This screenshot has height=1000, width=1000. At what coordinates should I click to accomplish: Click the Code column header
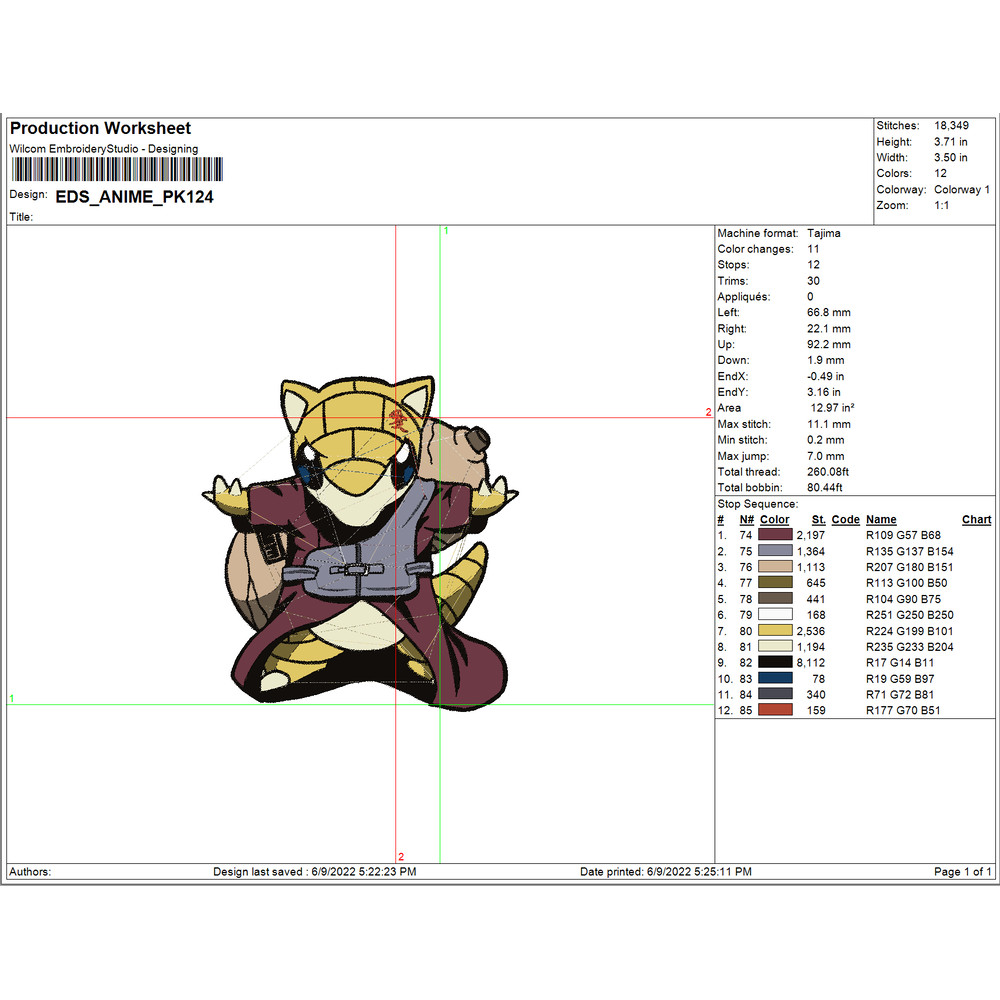click(845, 520)
